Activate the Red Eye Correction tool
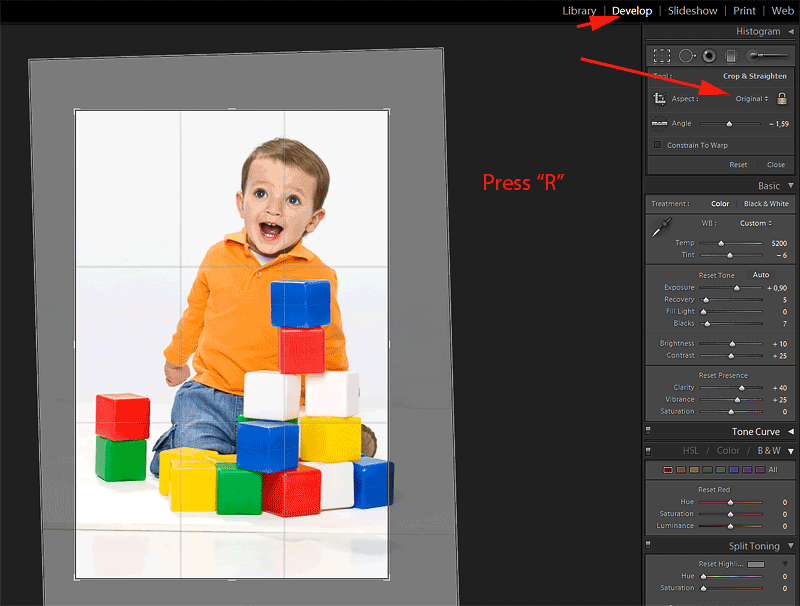800x606 pixels. click(x=708, y=56)
